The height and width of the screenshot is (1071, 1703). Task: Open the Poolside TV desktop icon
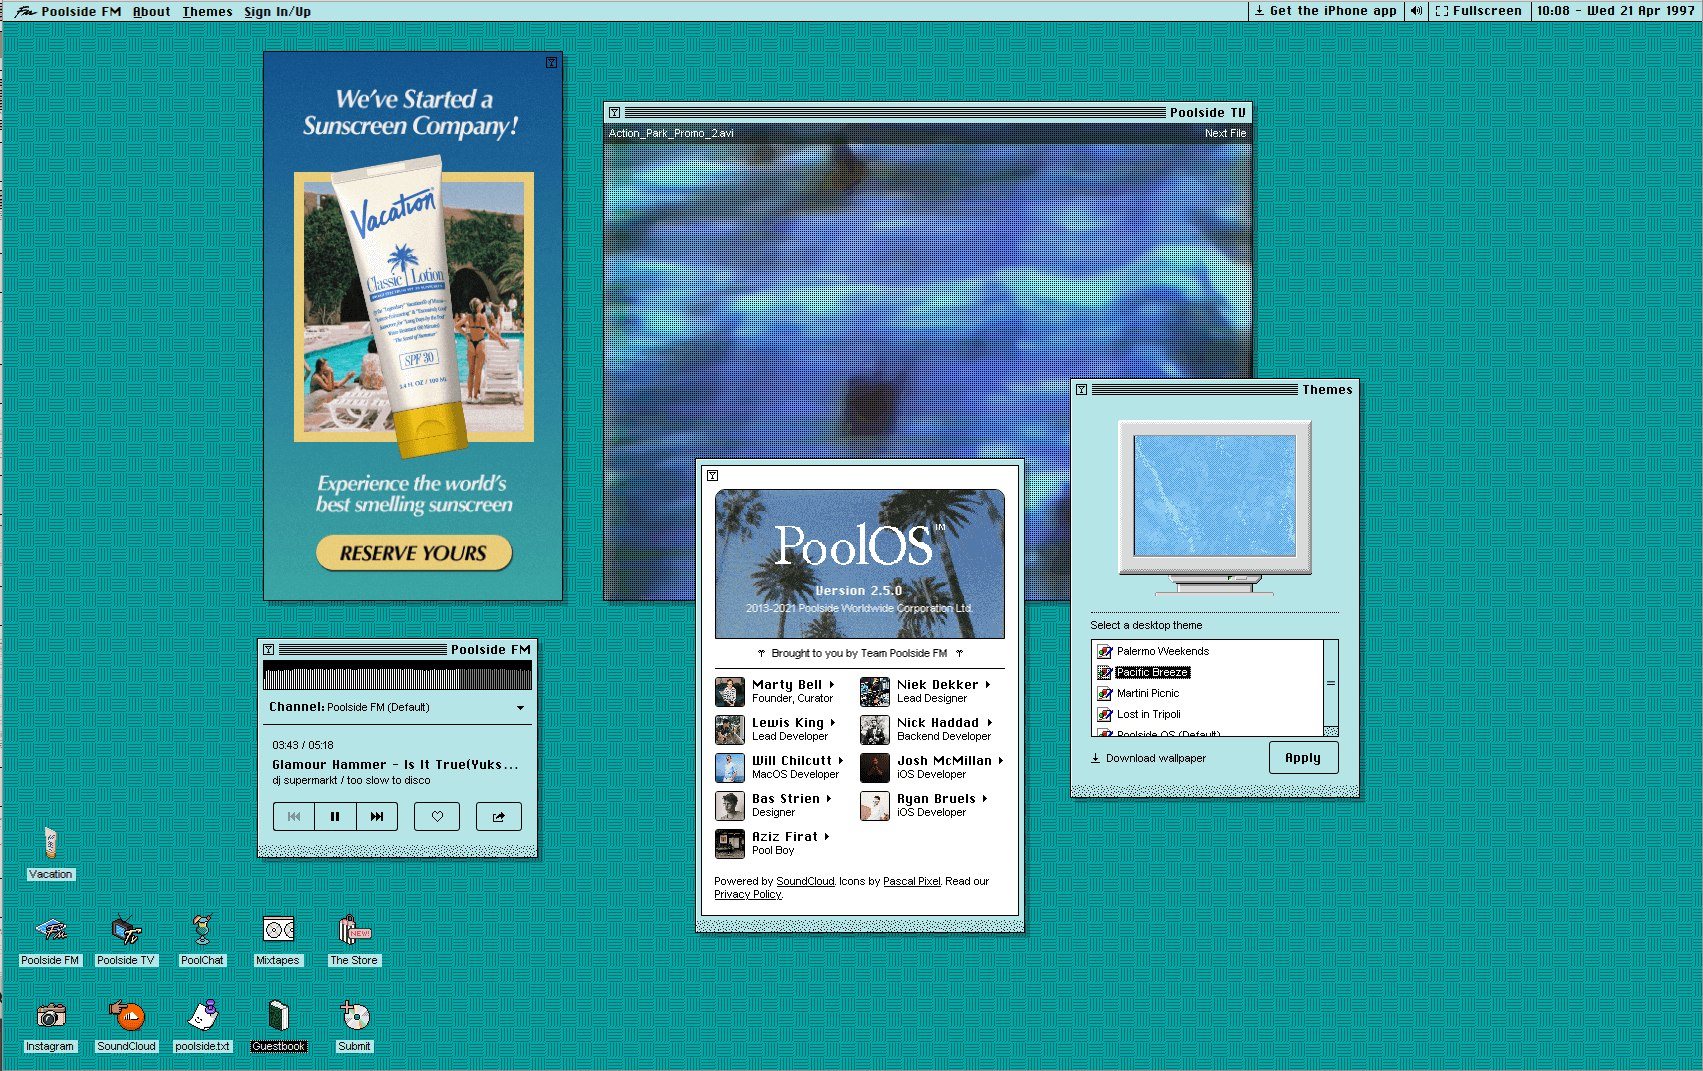coord(126,940)
